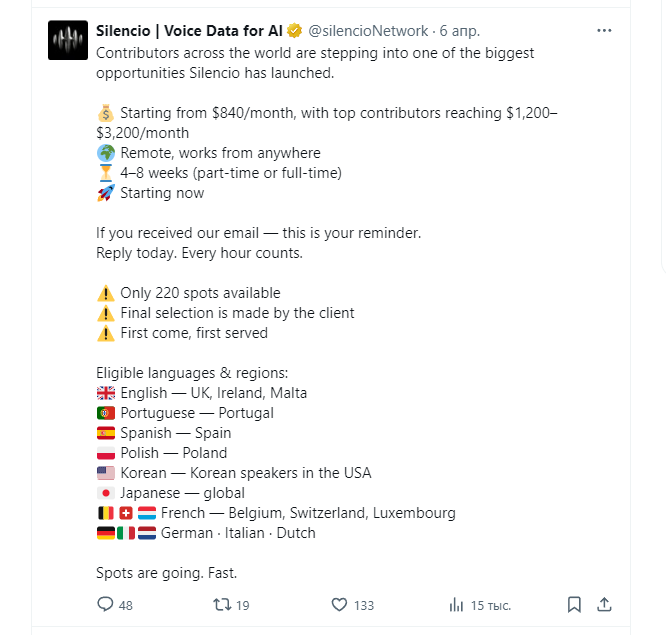Open the three-dot more options menu

[x=604, y=31]
